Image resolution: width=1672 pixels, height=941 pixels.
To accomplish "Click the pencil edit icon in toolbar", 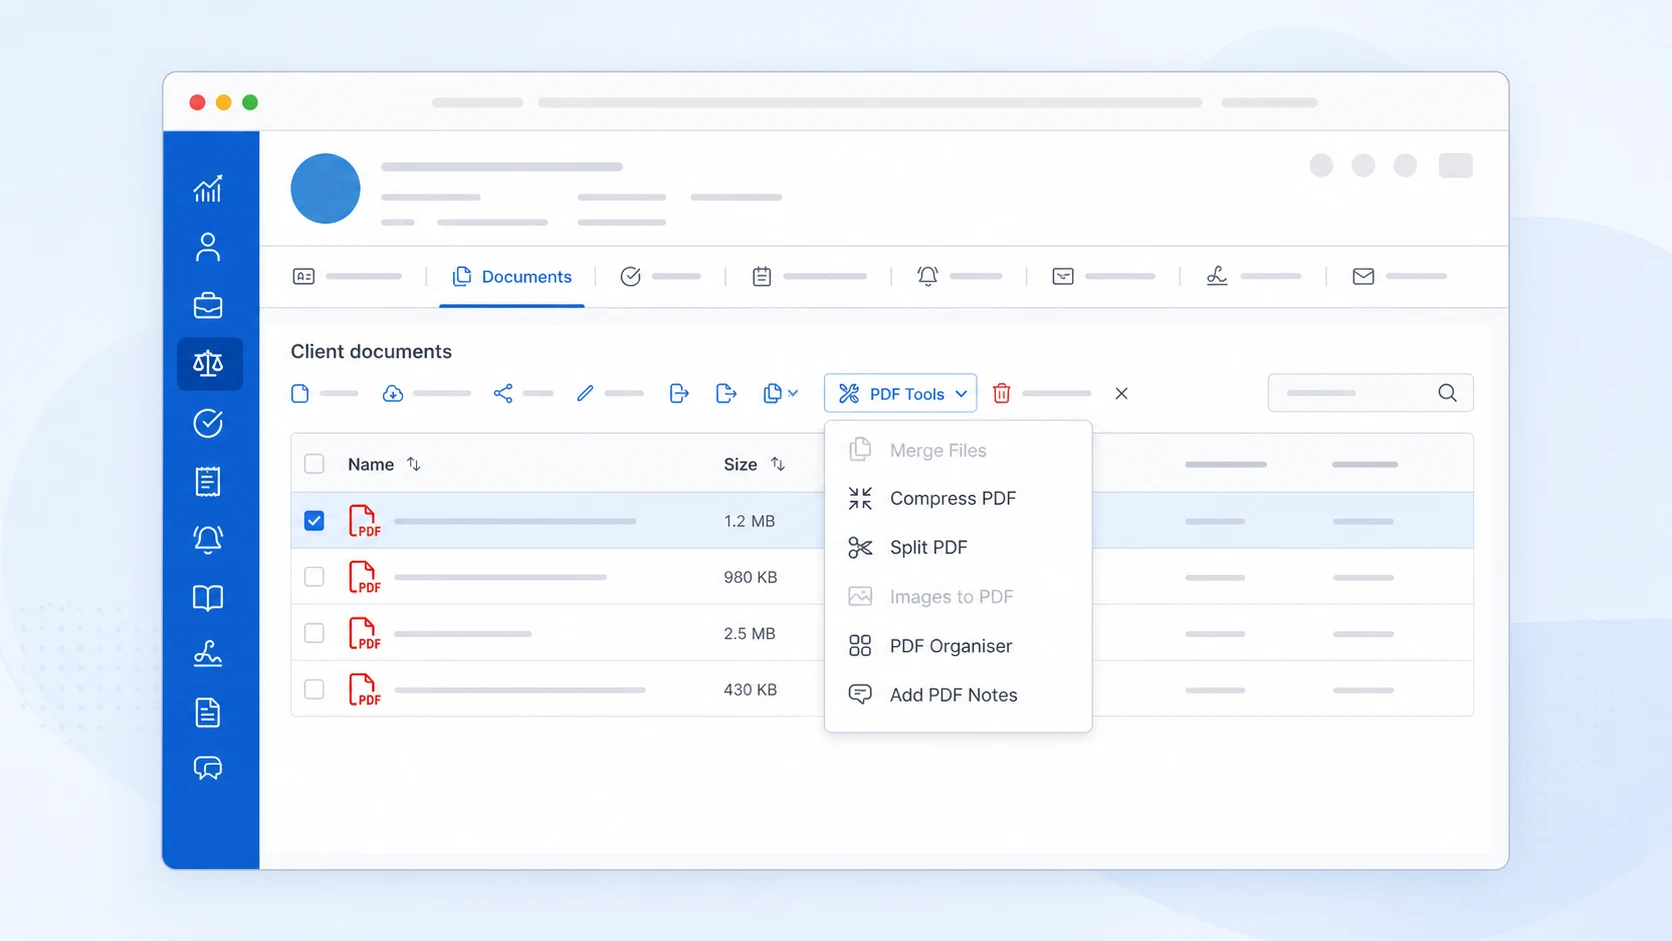I will 585,393.
